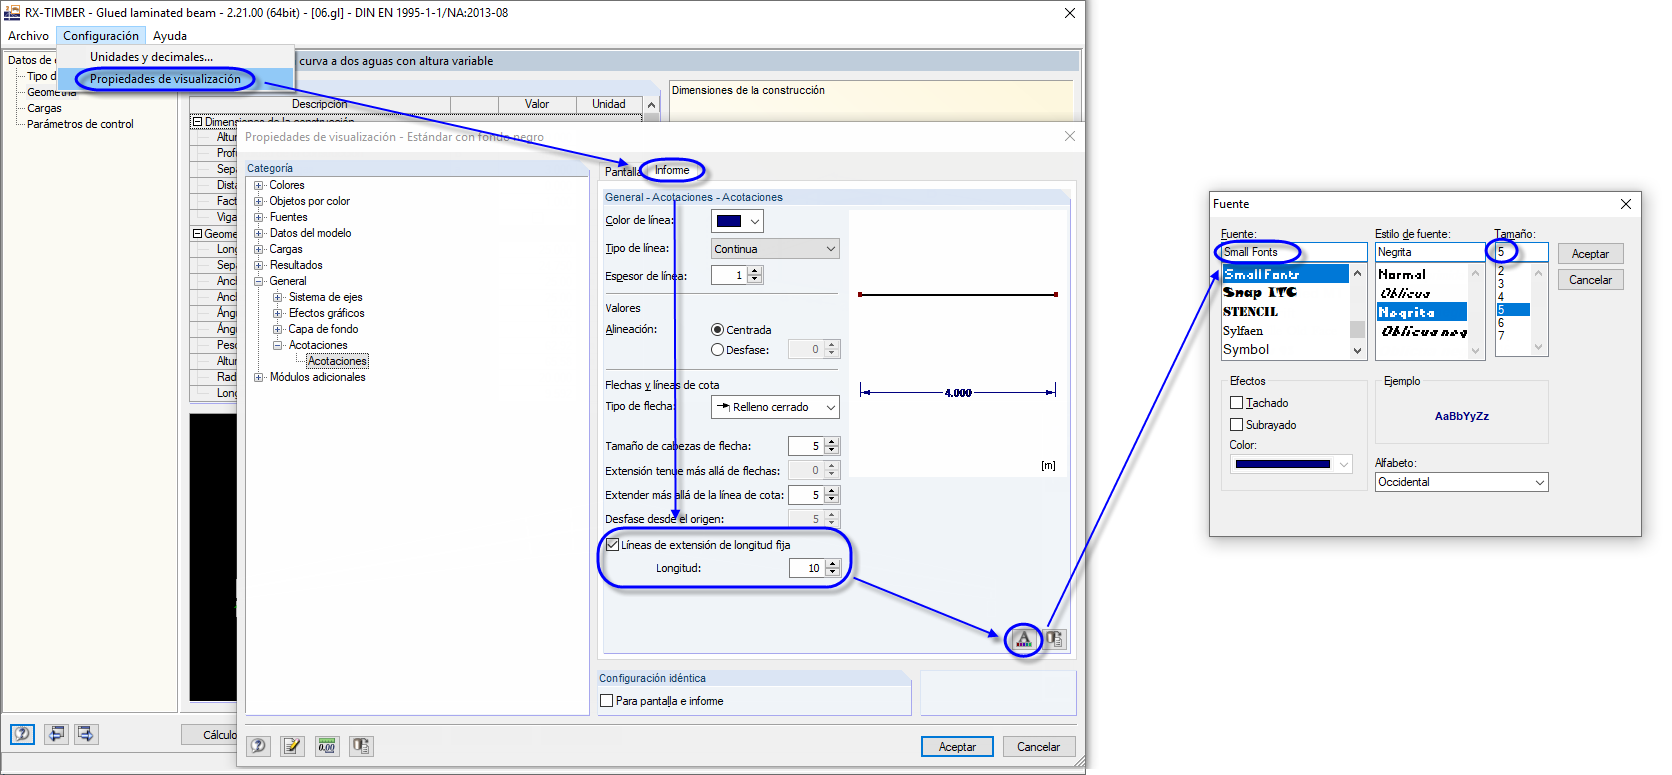Open help in the display properties dialog
The width and height of the screenshot is (1672, 775).
coord(259,746)
